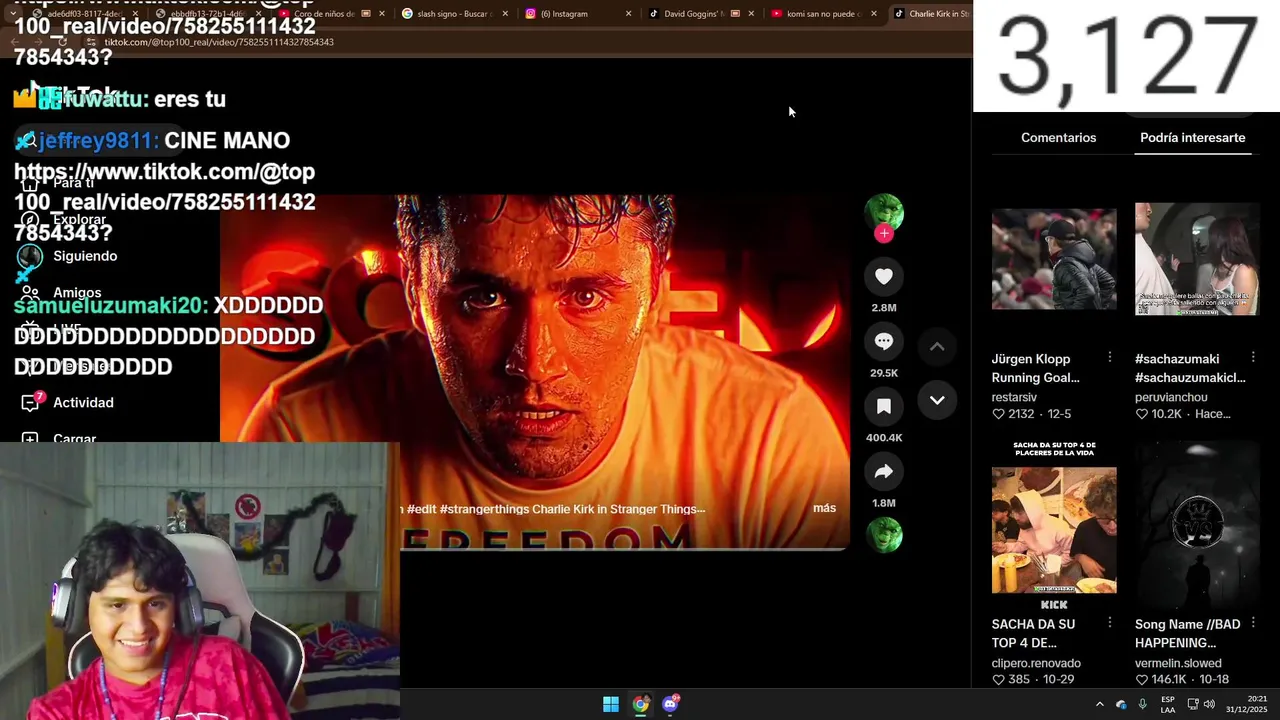The height and width of the screenshot is (720, 1280).
Task: Go to the next video with down chevron
Action: point(937,400)
